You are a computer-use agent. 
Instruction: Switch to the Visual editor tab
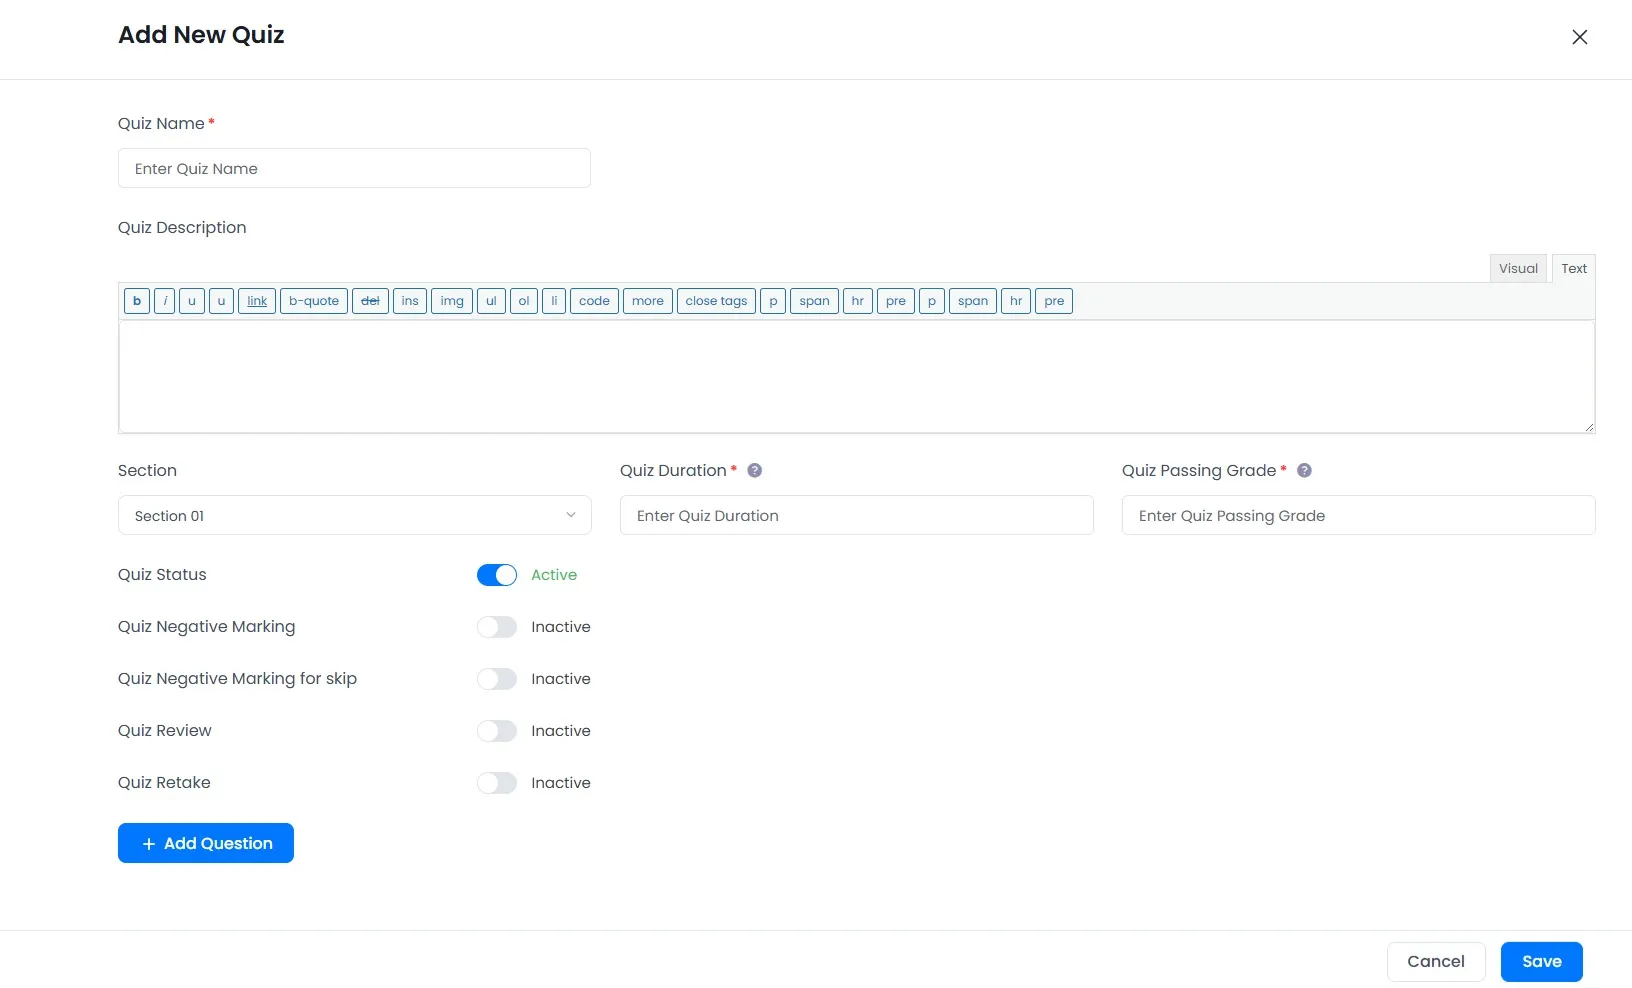(x=1518, y=268)
